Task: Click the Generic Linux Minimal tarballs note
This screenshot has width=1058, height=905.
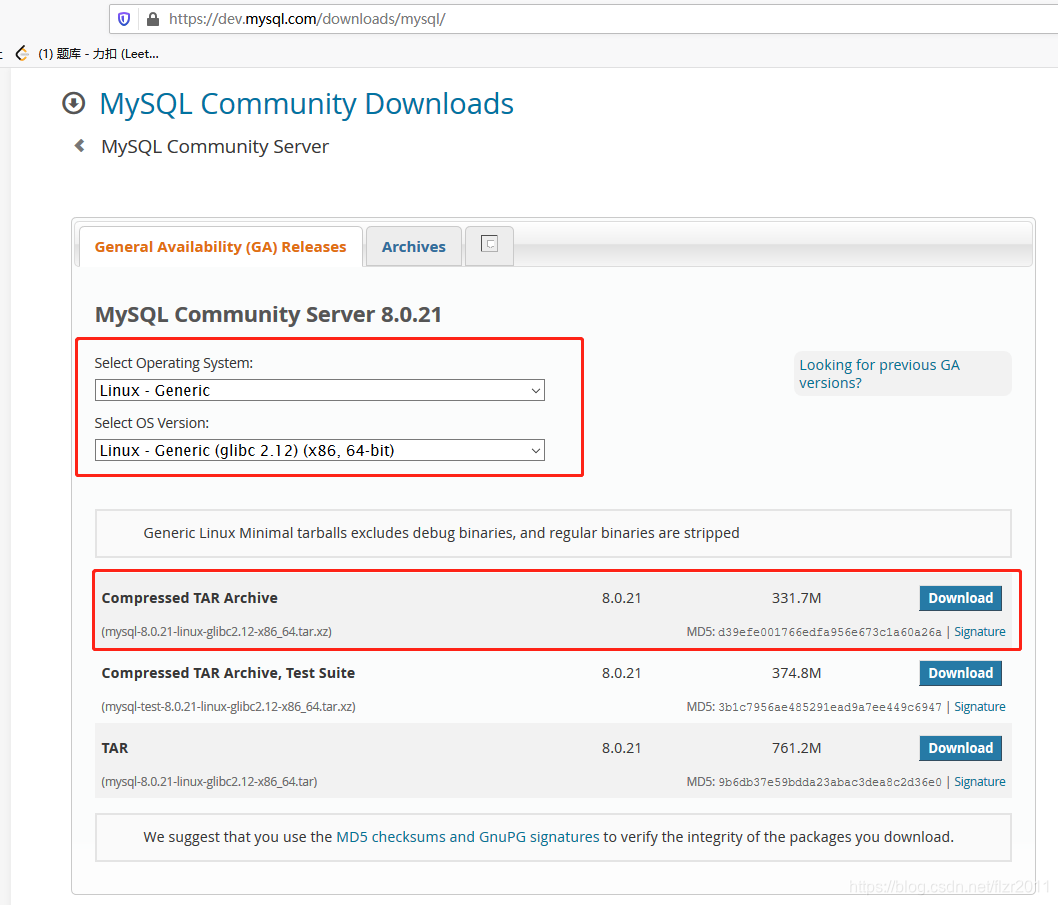Action: (441, 533)
